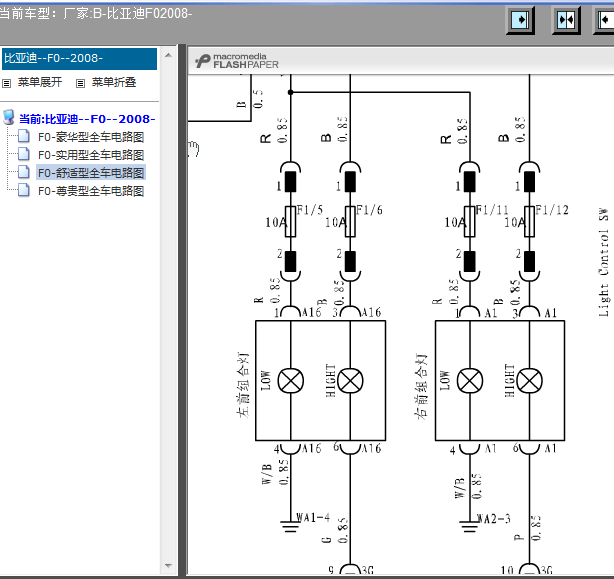
Task: Open F0-实用型全车电路图 document
Action: pyautogui.click(x=91, y=155)
